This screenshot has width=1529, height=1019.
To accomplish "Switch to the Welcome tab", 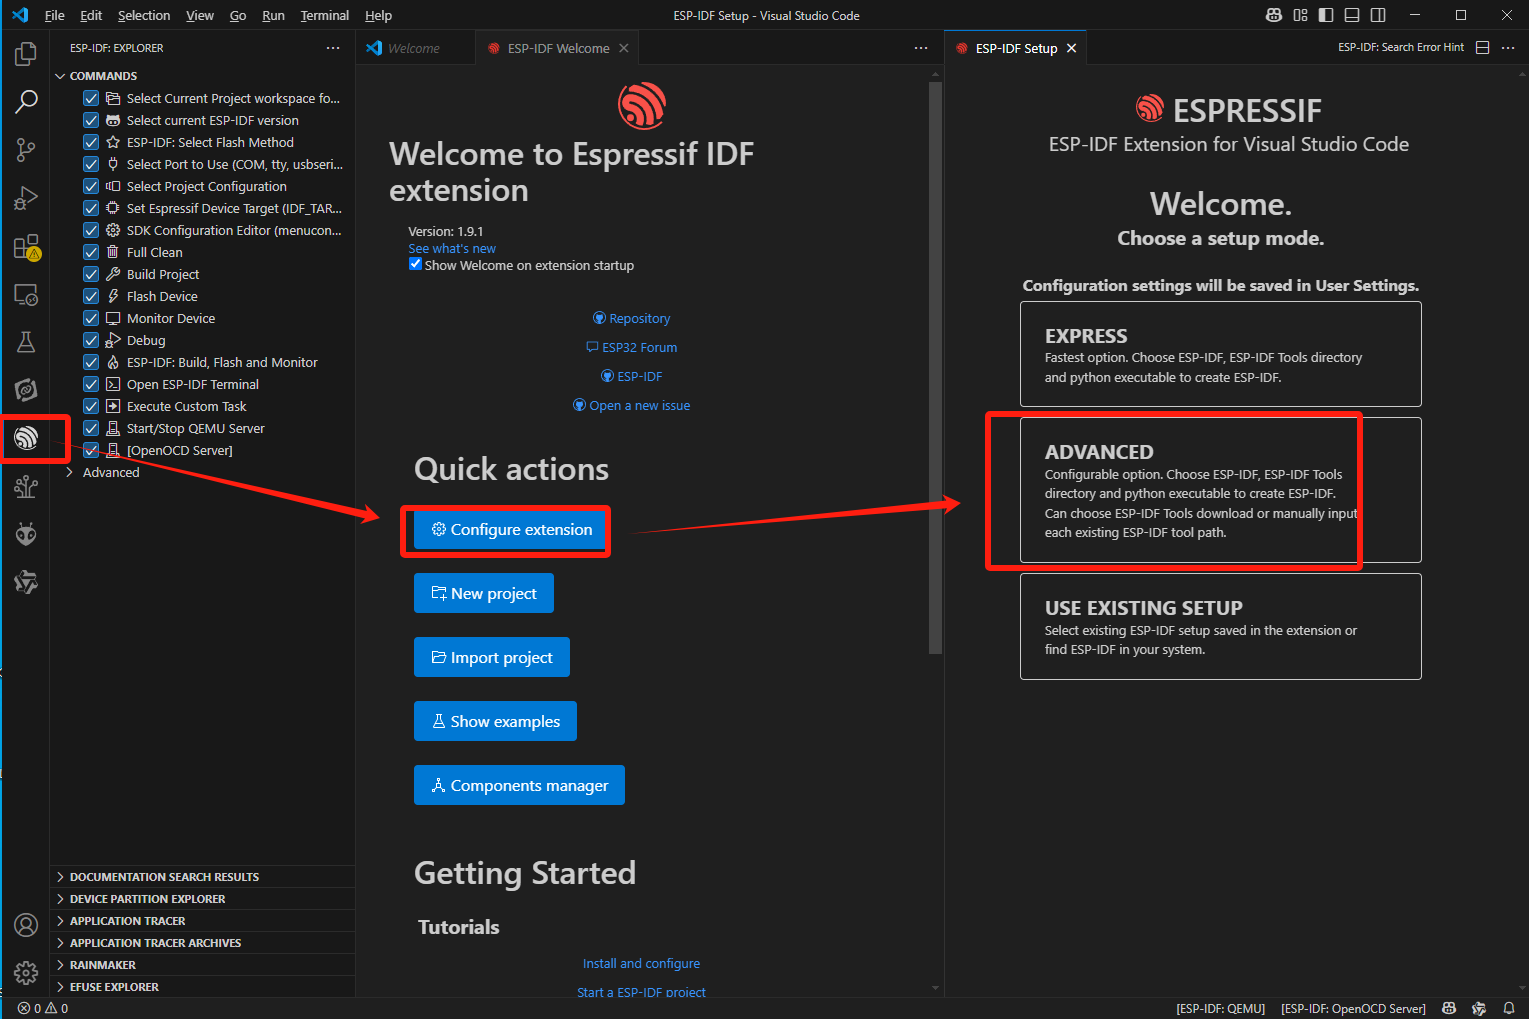I will [x=414, y=48].
